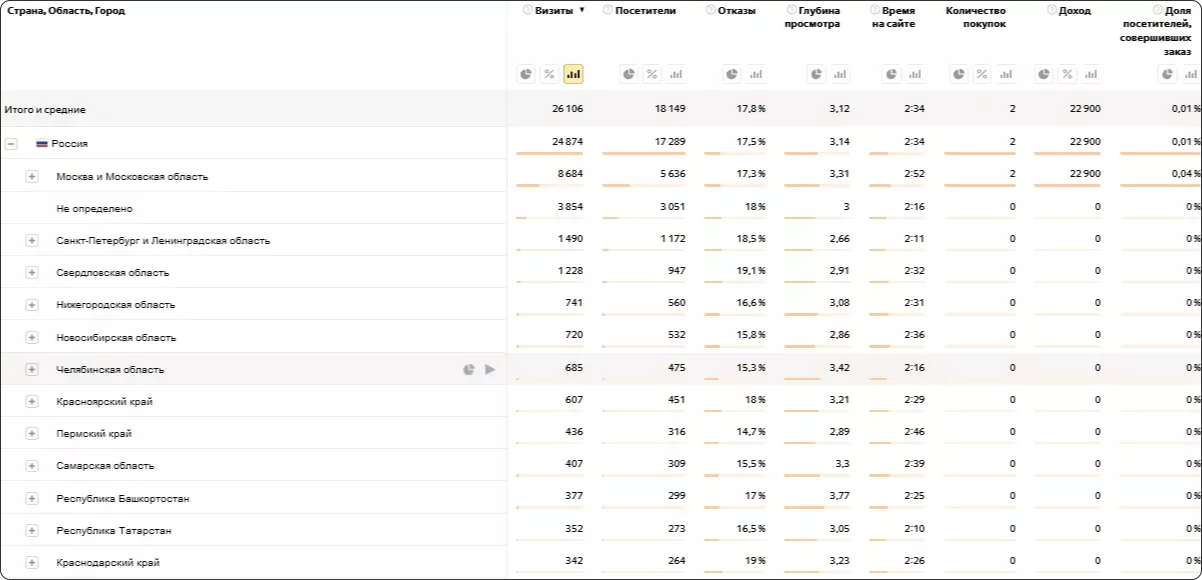Sort table by Отказы column header
The image size is (1202, 580).
point(736,11)
